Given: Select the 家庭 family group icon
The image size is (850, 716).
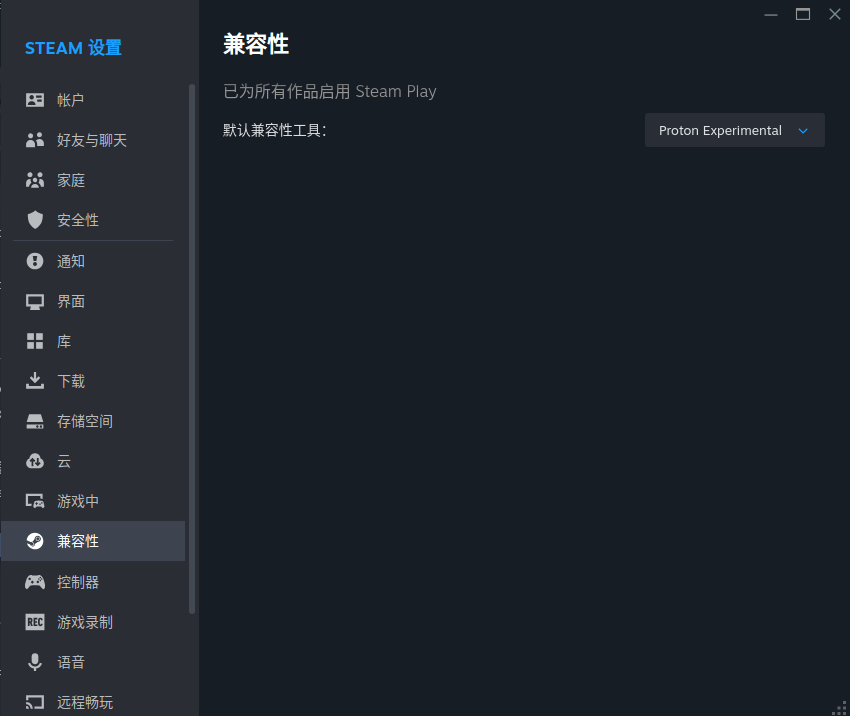Looking at the screenshot, I should point(35,180).
